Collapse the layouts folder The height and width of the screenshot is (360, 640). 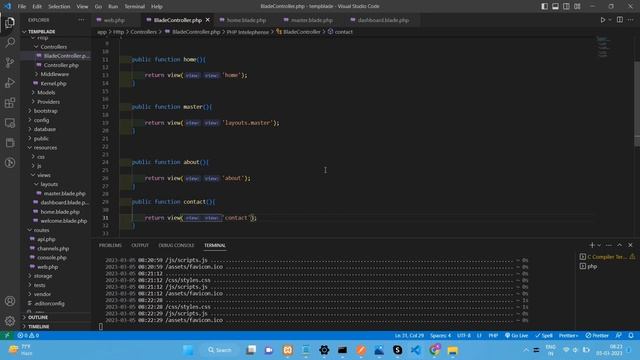click(x=49, y=184)
